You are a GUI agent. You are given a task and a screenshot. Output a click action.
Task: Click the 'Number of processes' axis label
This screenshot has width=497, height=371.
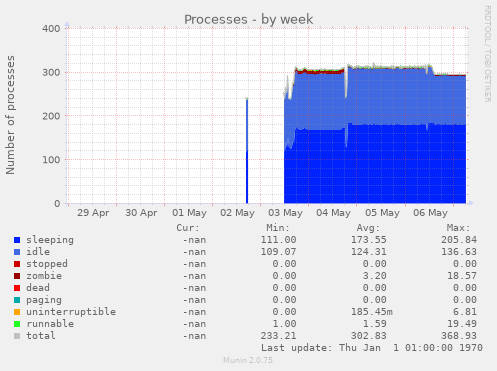tap(10, 115)
